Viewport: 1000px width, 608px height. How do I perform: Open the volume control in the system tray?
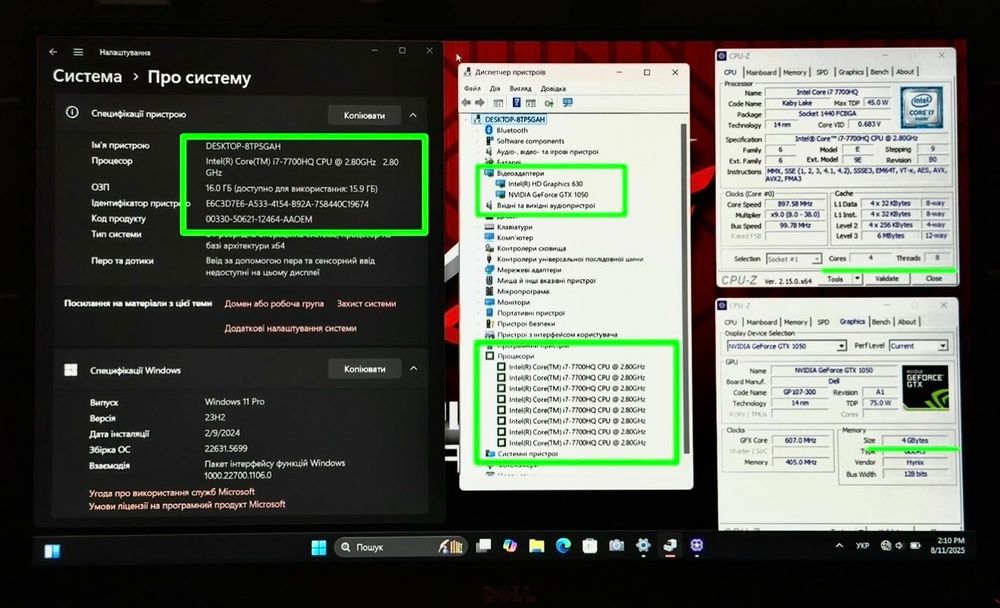point(899,545)
